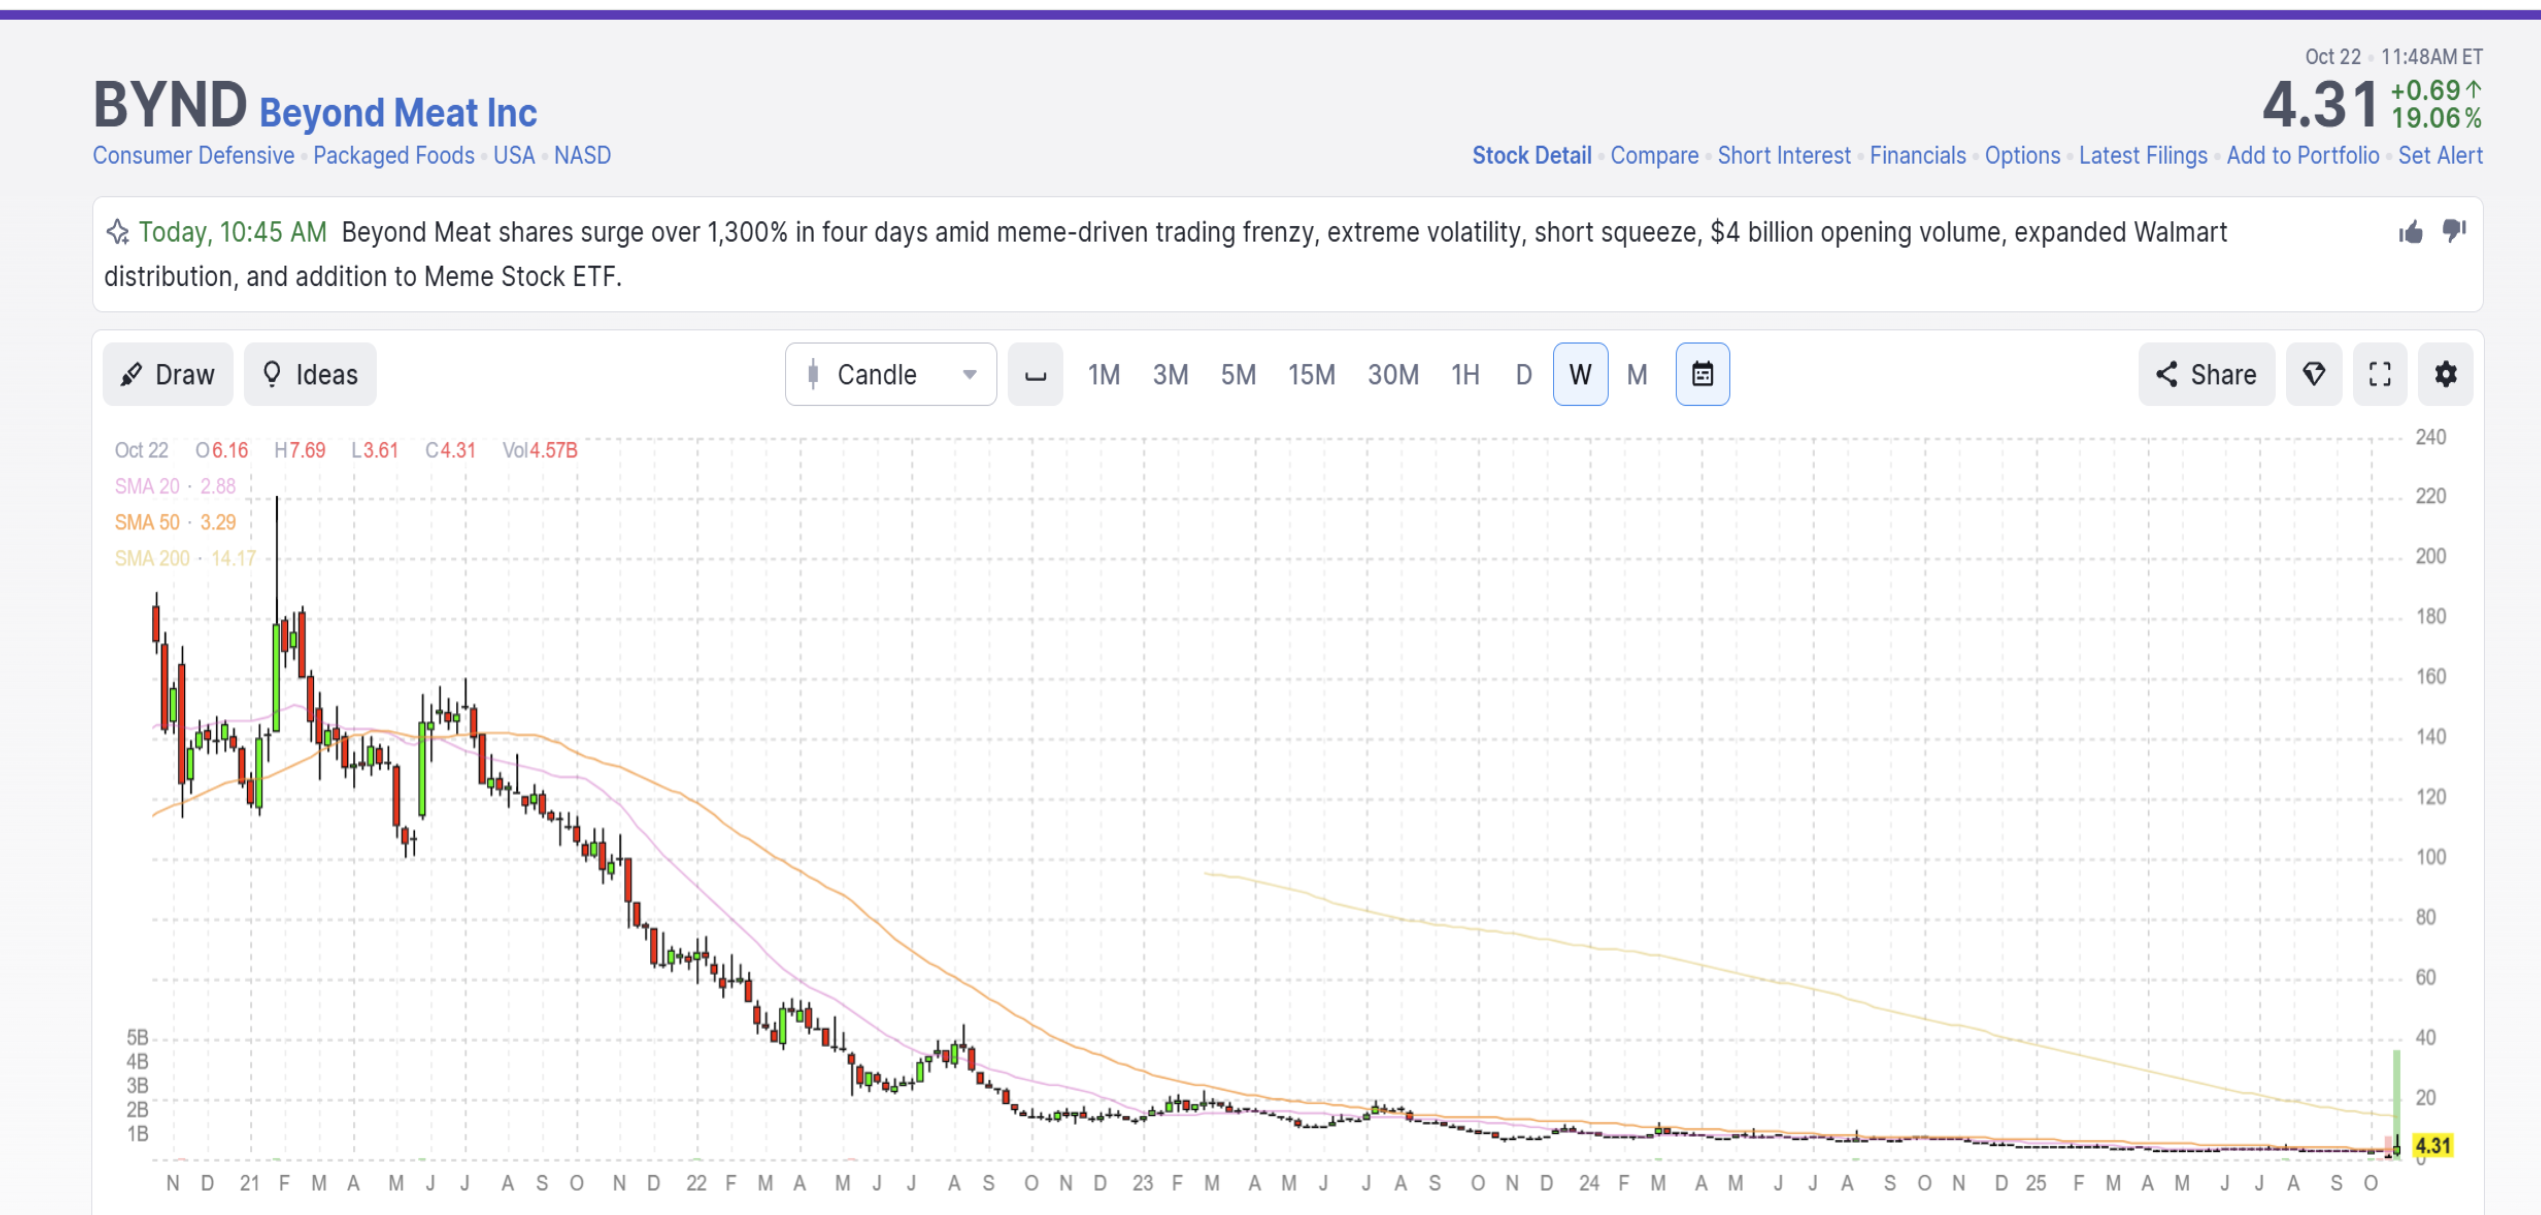
Task: Click the Set Alert link
Action: [2440, 156]
